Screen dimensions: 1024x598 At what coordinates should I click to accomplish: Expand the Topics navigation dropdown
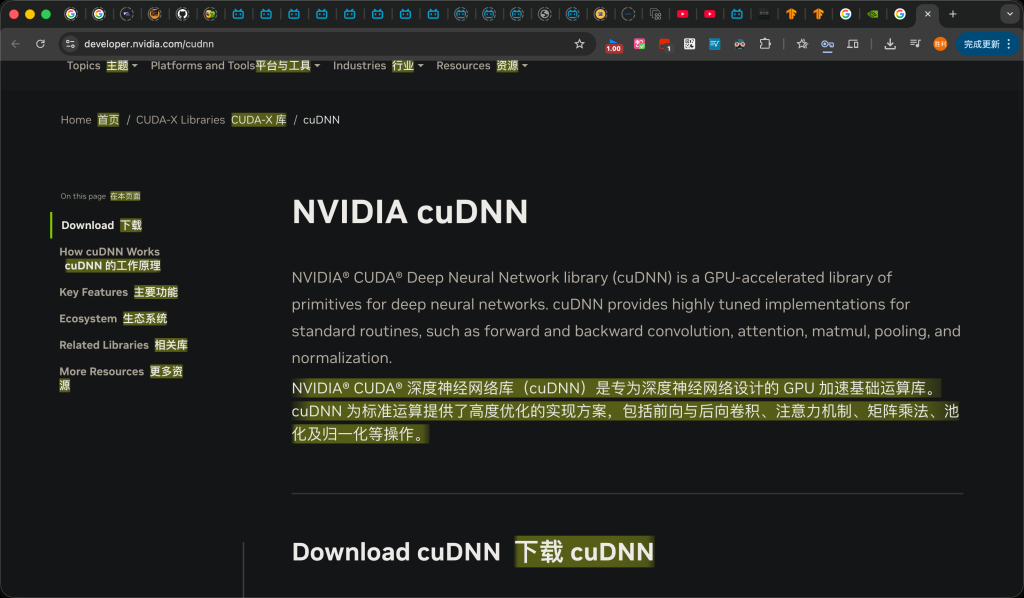pos(102,65)
